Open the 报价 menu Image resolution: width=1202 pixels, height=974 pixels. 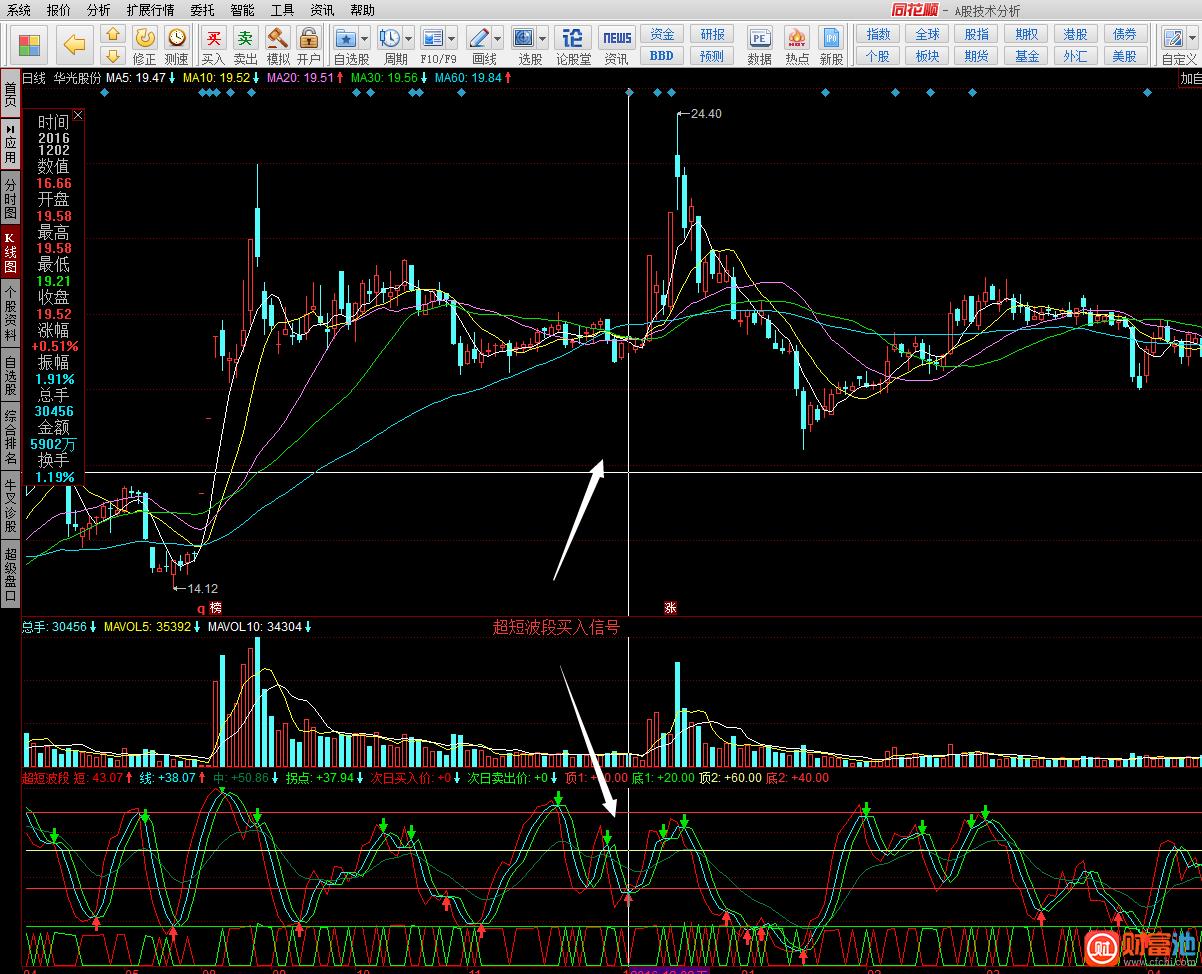click(x=59, y=10)
